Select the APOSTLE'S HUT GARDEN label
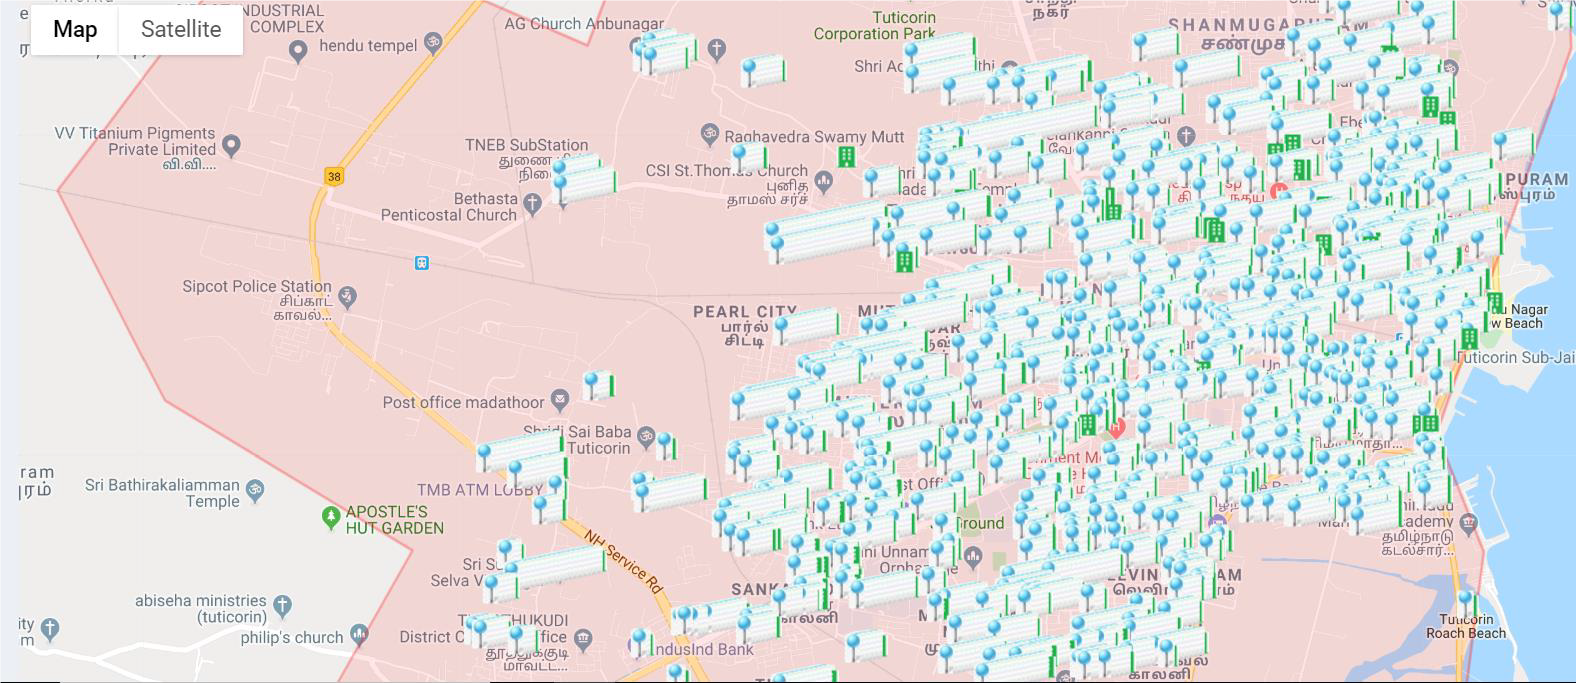The image size is (1576, 683). tap(395, 519)
